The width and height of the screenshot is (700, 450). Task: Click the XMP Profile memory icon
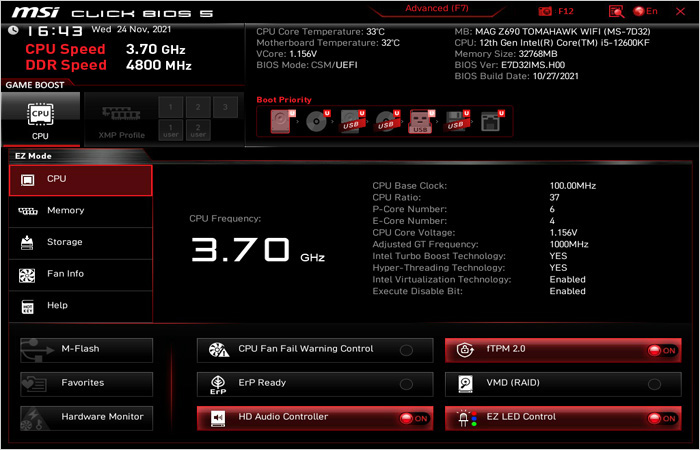[x=121, y=113]
